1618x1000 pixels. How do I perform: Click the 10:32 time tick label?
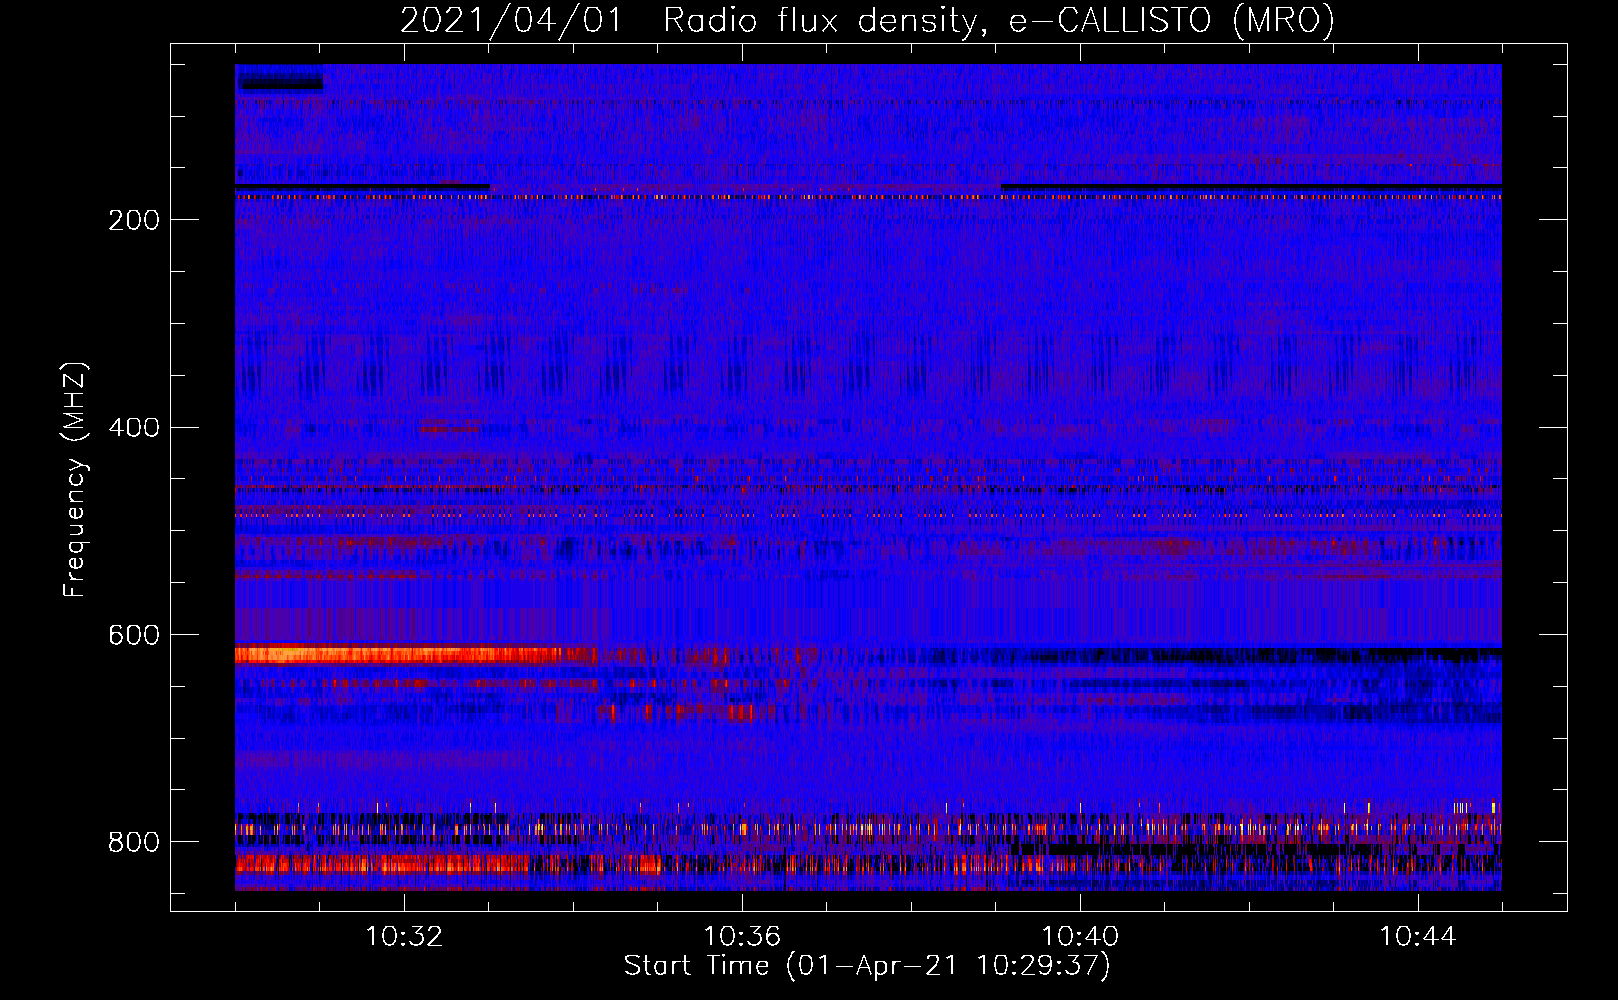click(x=404, y=936)
